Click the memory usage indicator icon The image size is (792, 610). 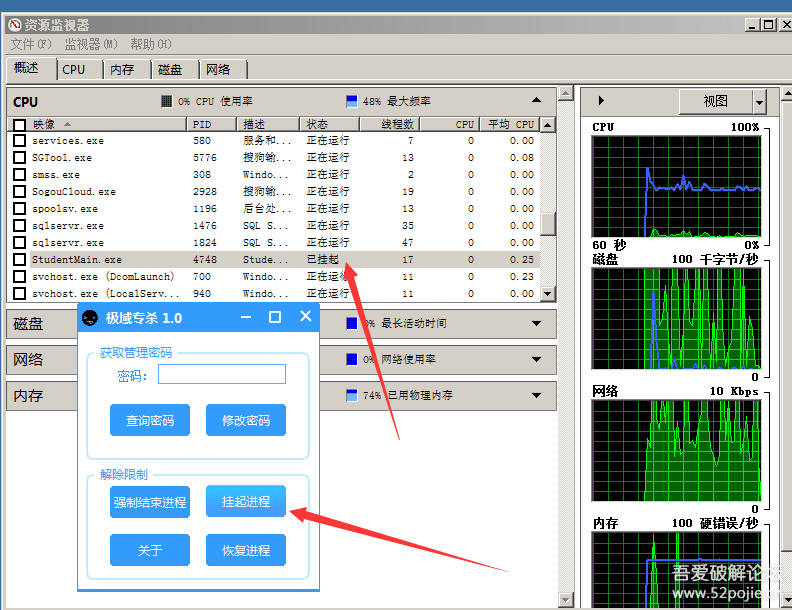coord(351,395)
